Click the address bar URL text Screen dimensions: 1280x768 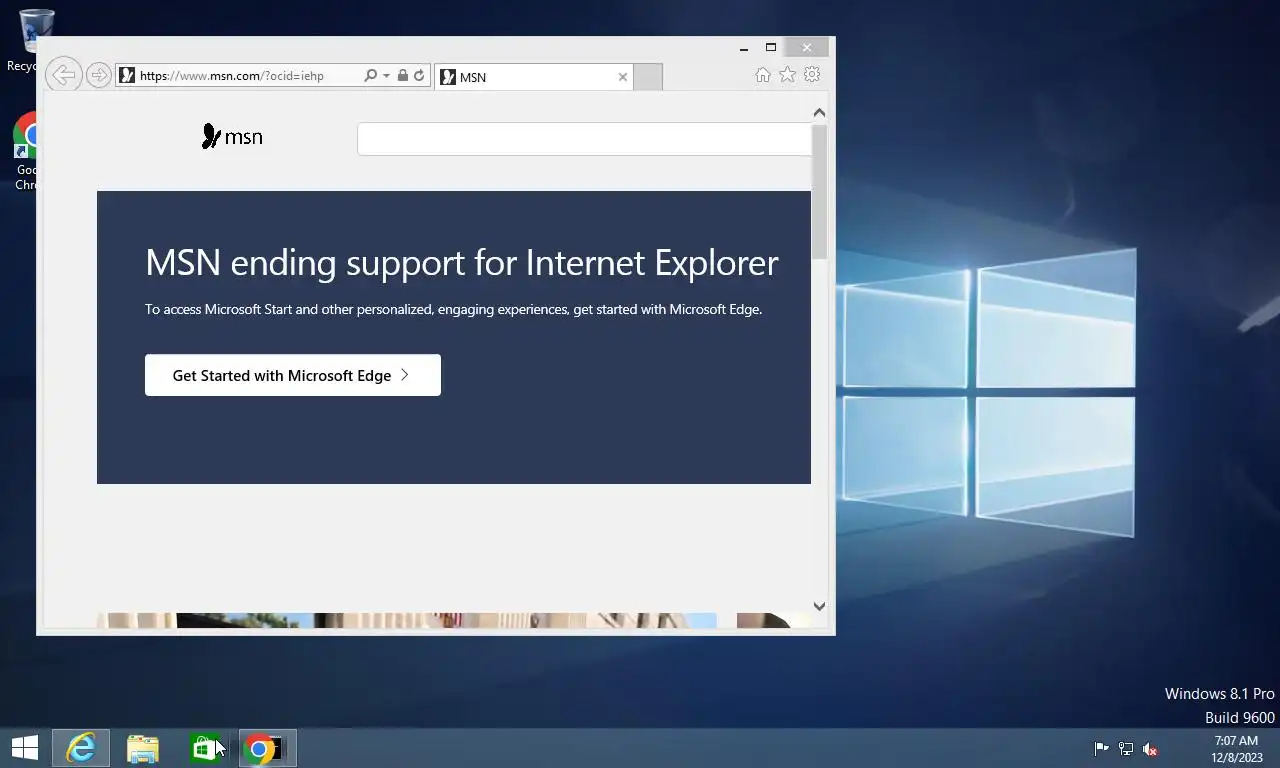pyautogui.click(x=232, y=76)
